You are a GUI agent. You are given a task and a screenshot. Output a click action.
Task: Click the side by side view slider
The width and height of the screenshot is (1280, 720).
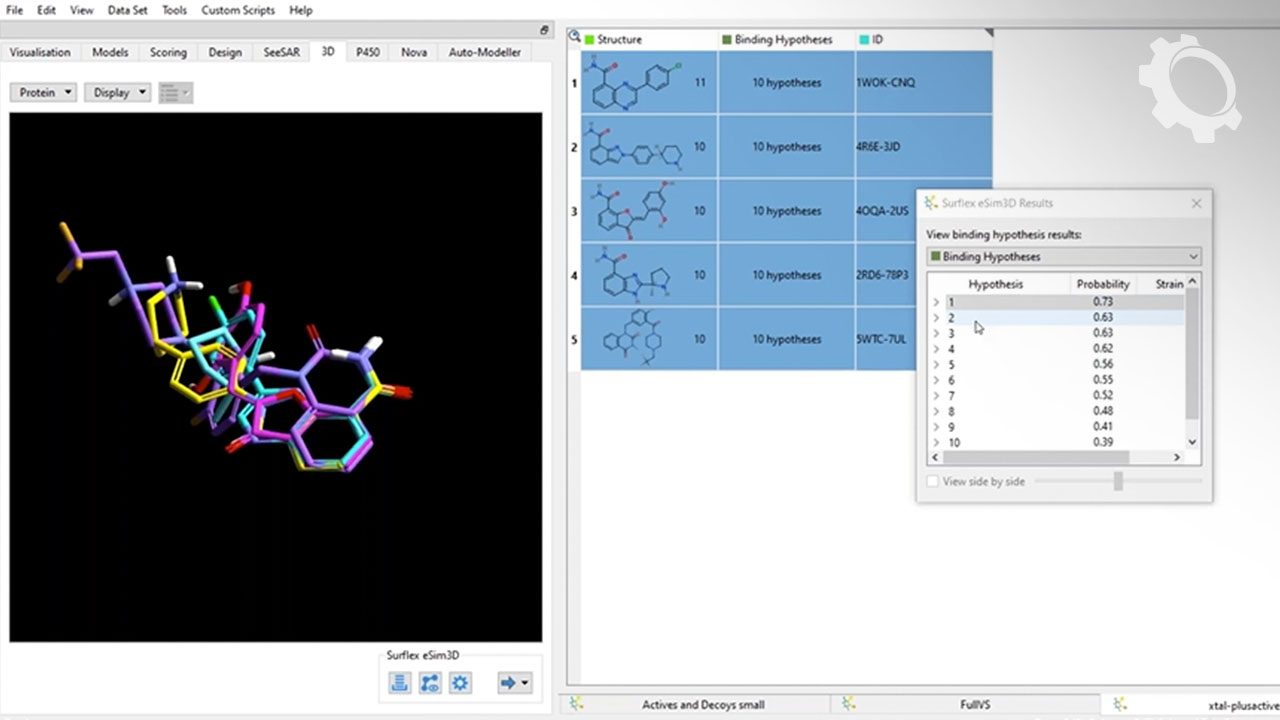(x=1118, y=481)
